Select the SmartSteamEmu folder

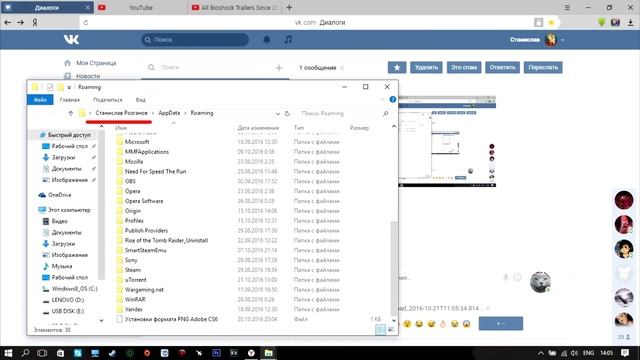coord(145,250)
